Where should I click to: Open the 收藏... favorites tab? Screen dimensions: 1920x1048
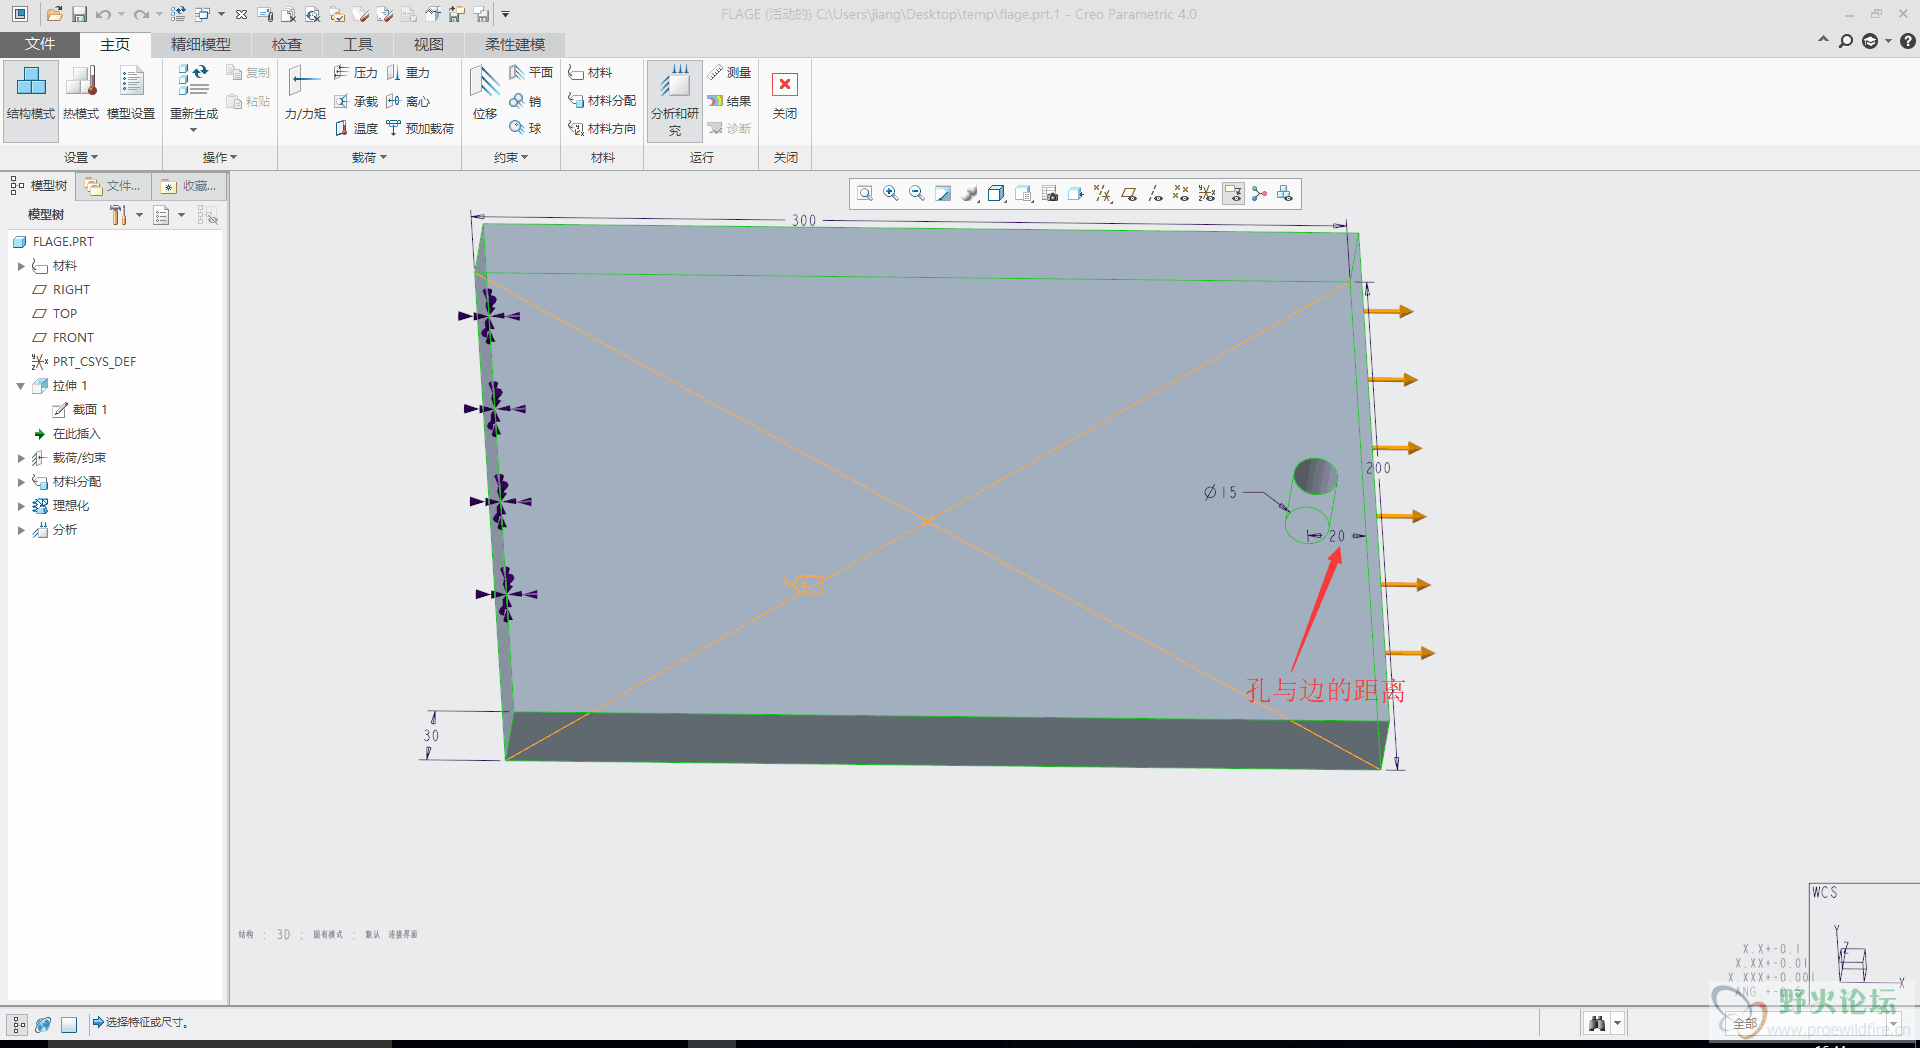click(x=189, y=186)
